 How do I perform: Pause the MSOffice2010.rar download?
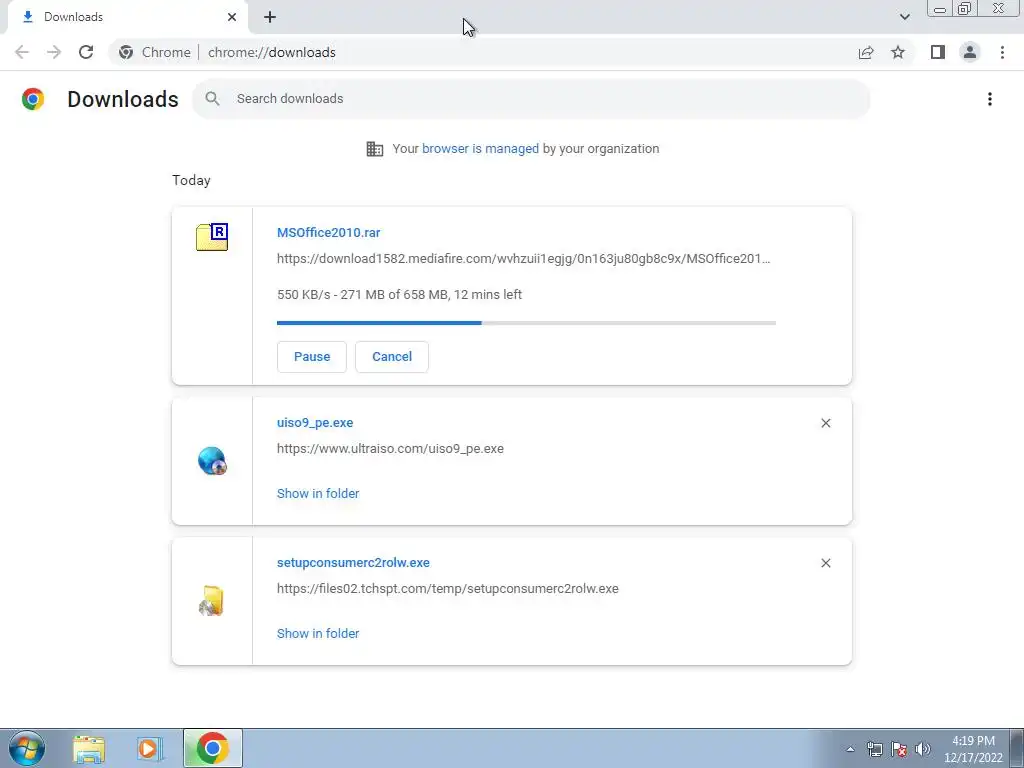click(312, 357)
